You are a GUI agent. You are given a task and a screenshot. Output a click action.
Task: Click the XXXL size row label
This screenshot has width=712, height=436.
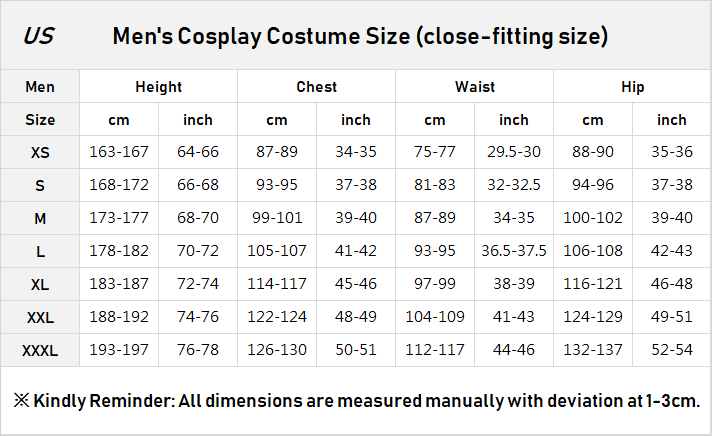pos(40,351)
